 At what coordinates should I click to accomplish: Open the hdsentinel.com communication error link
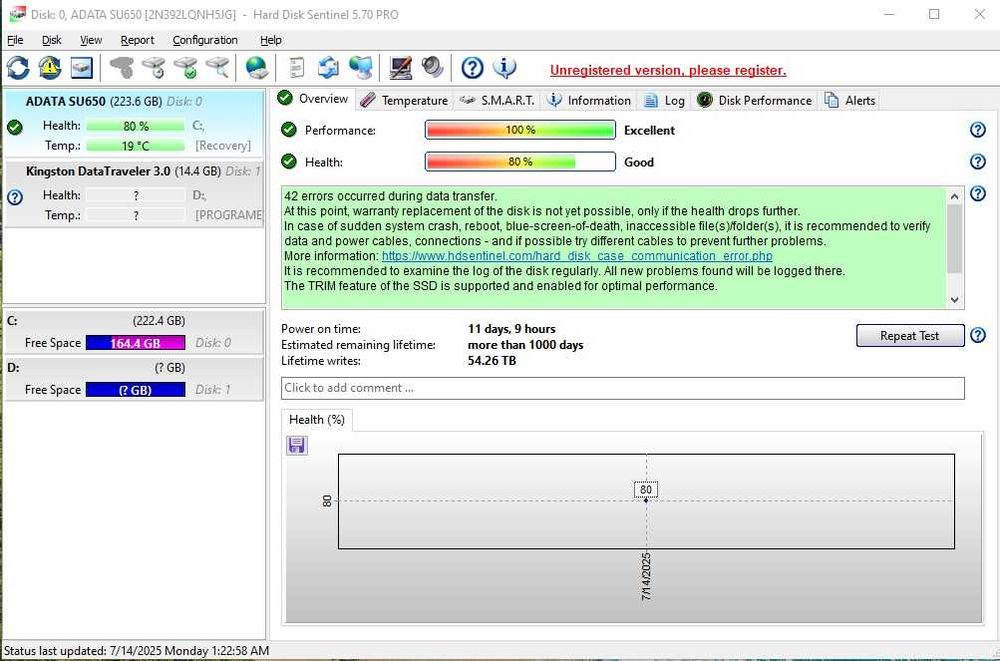click(577, 256)
